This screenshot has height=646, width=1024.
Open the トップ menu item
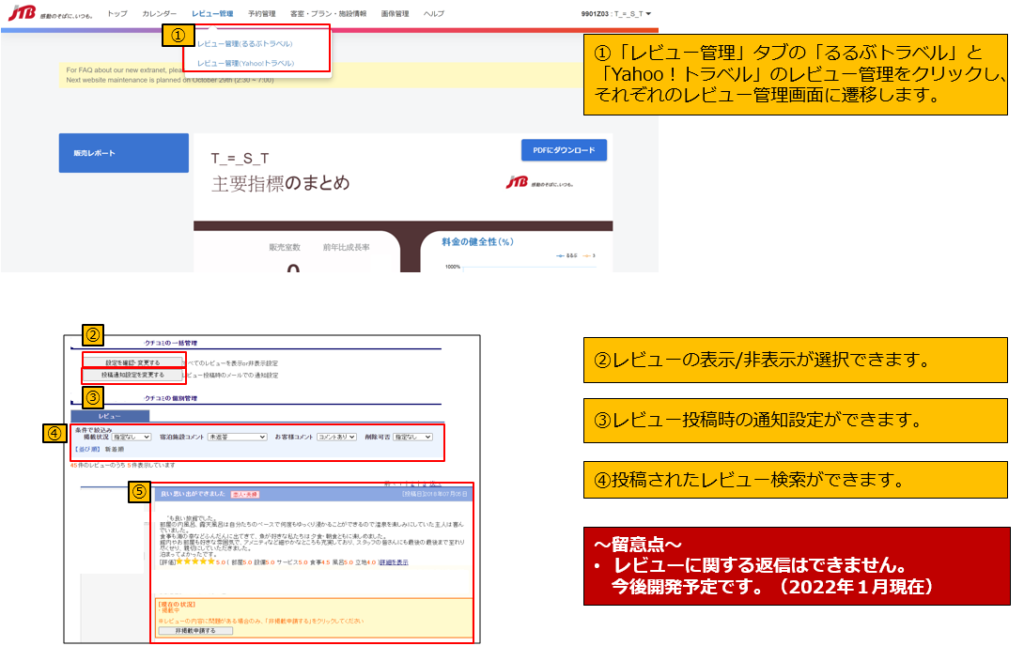coord(117,14)
